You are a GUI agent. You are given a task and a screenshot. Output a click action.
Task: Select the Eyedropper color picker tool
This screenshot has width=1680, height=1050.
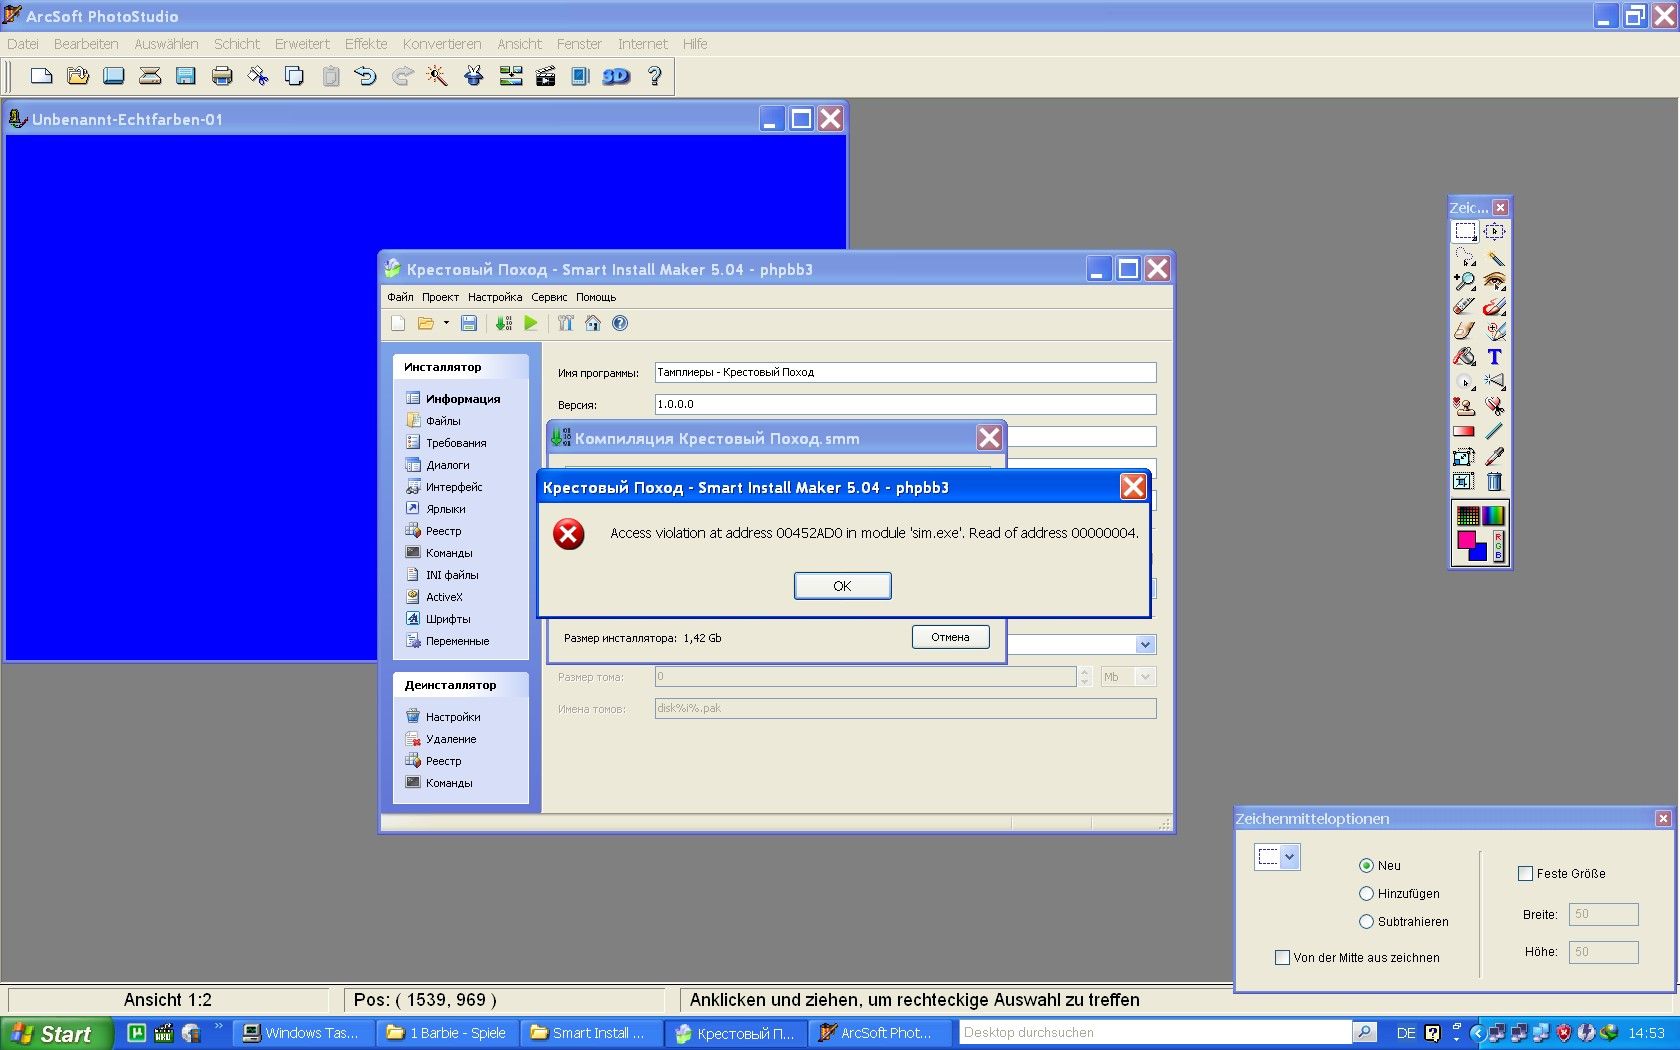(x=1494, y=457)
